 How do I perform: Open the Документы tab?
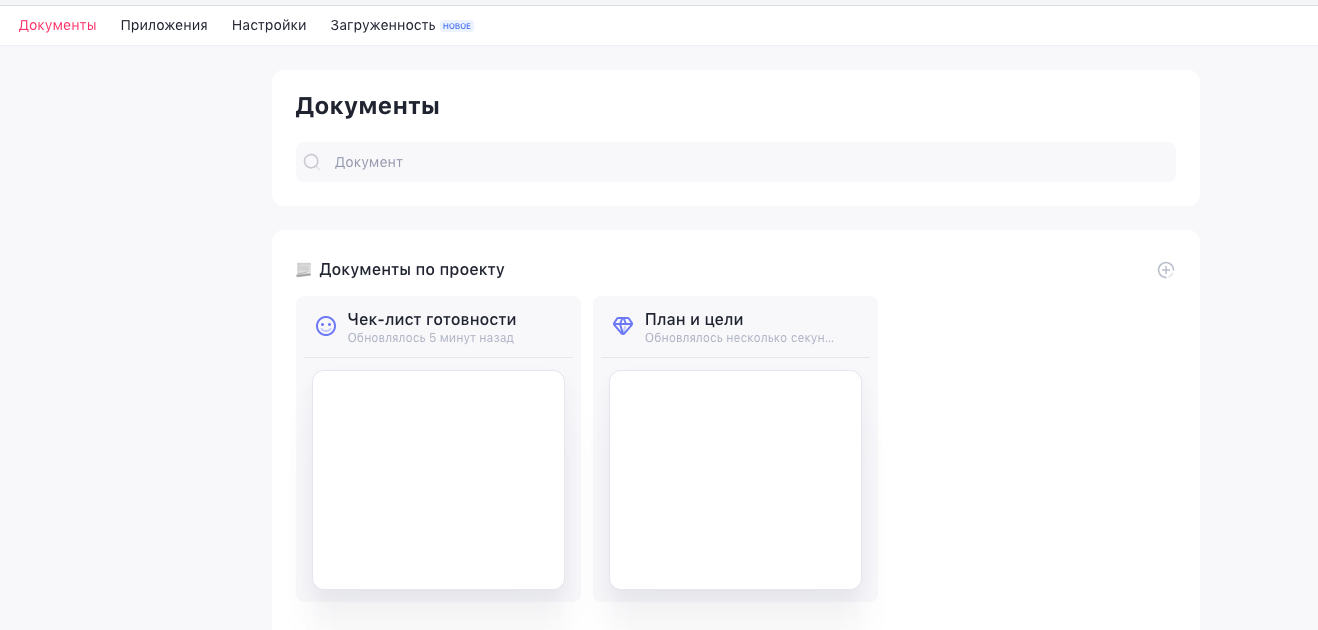(x=57, y=25)
